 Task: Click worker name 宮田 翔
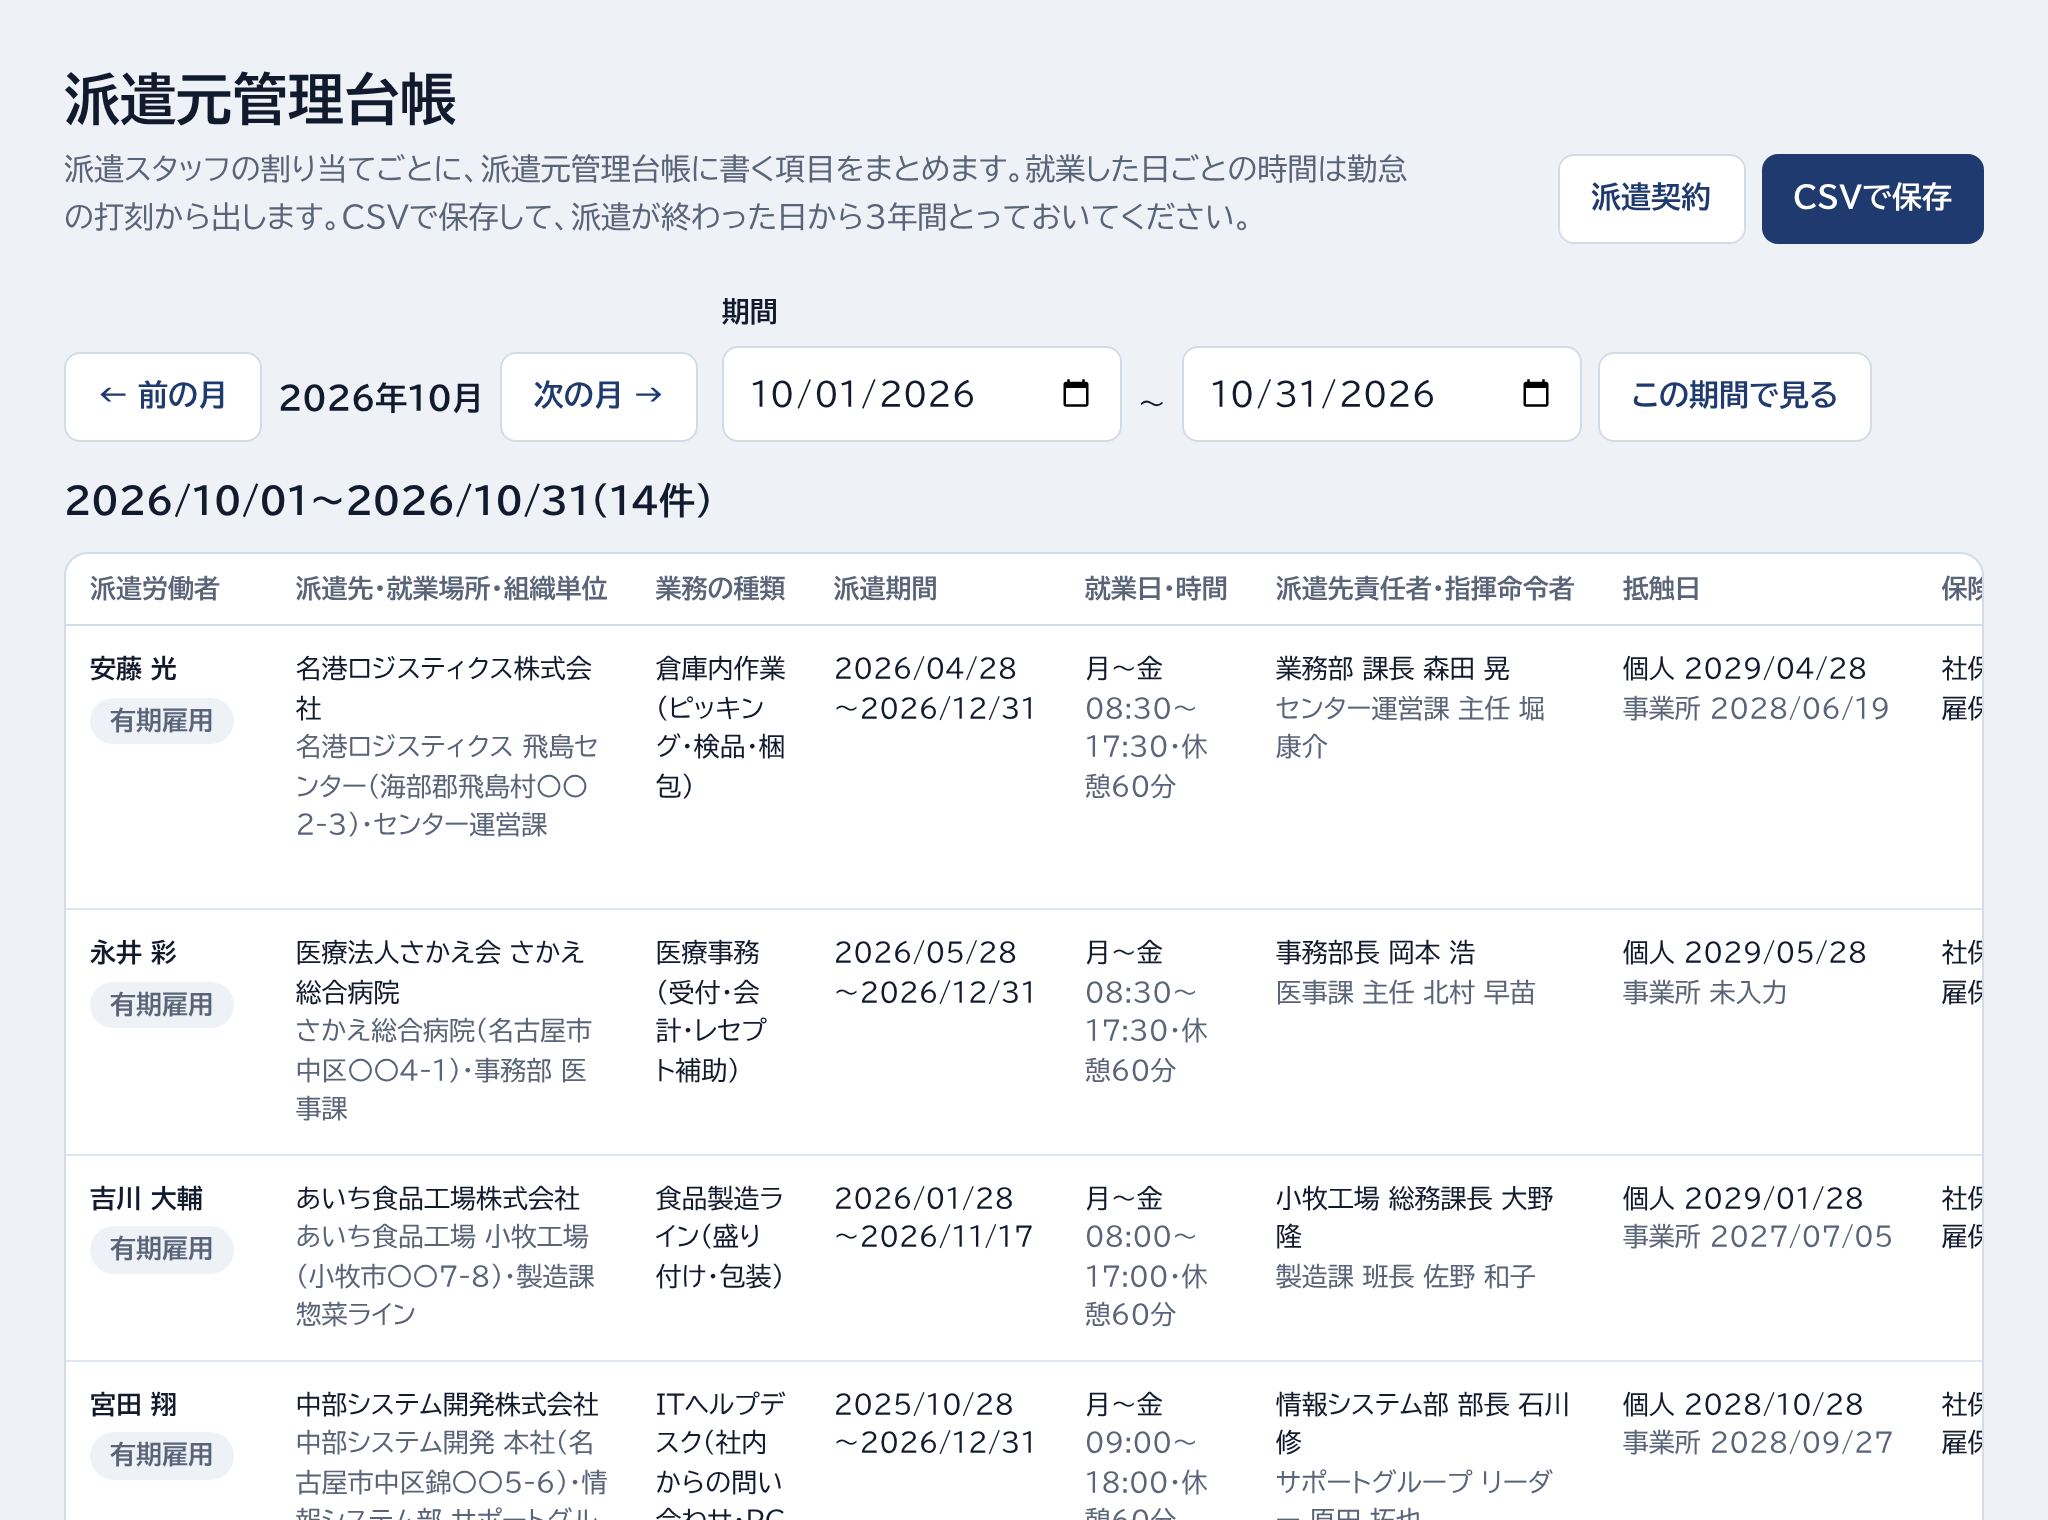pos(133,1404)
